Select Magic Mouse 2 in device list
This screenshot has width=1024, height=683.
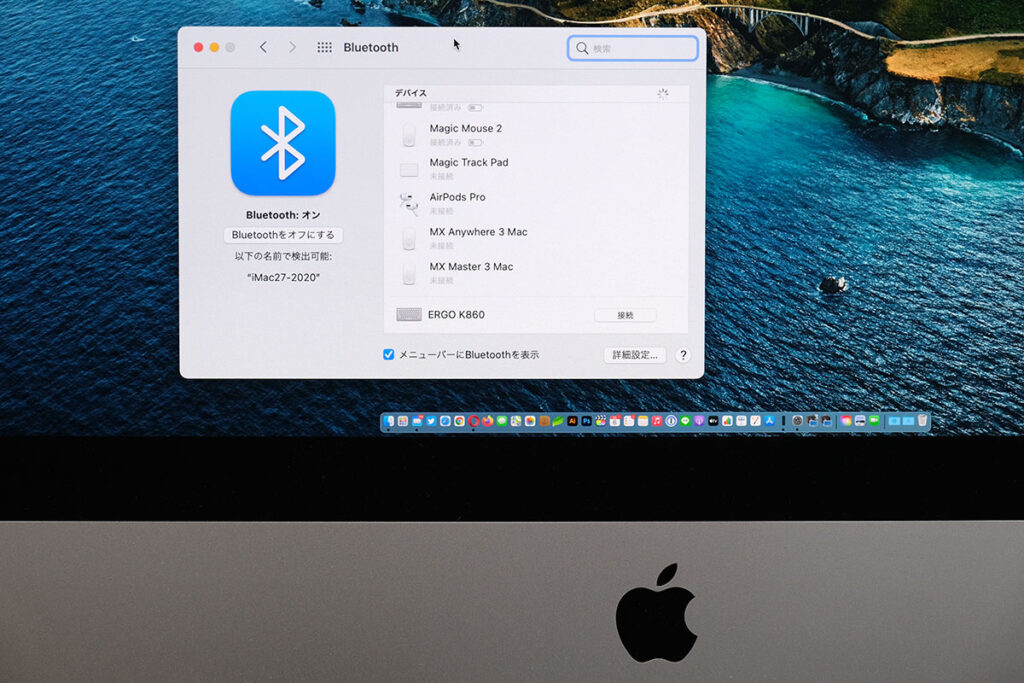click(536, 135)
